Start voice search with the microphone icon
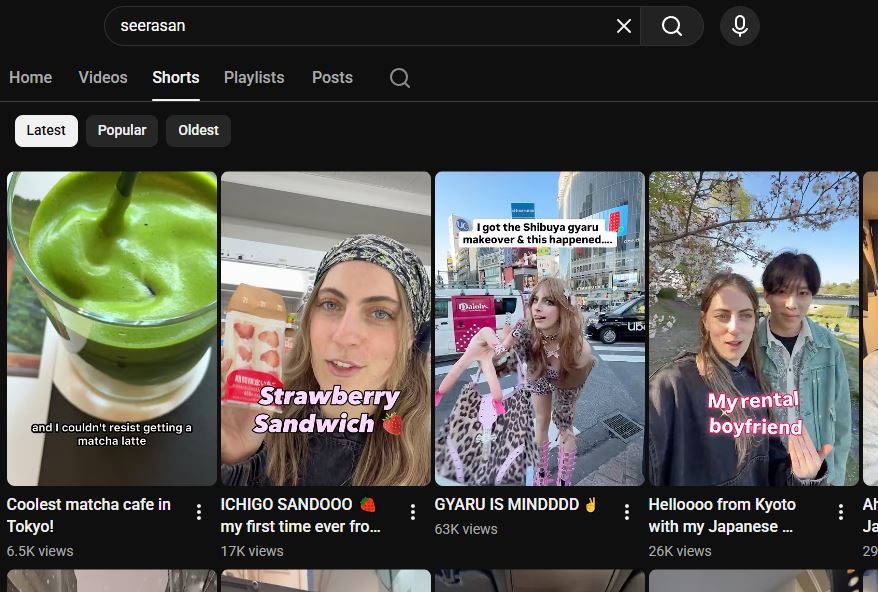Viewport: 878px width, 592px height. coord(740,26)
